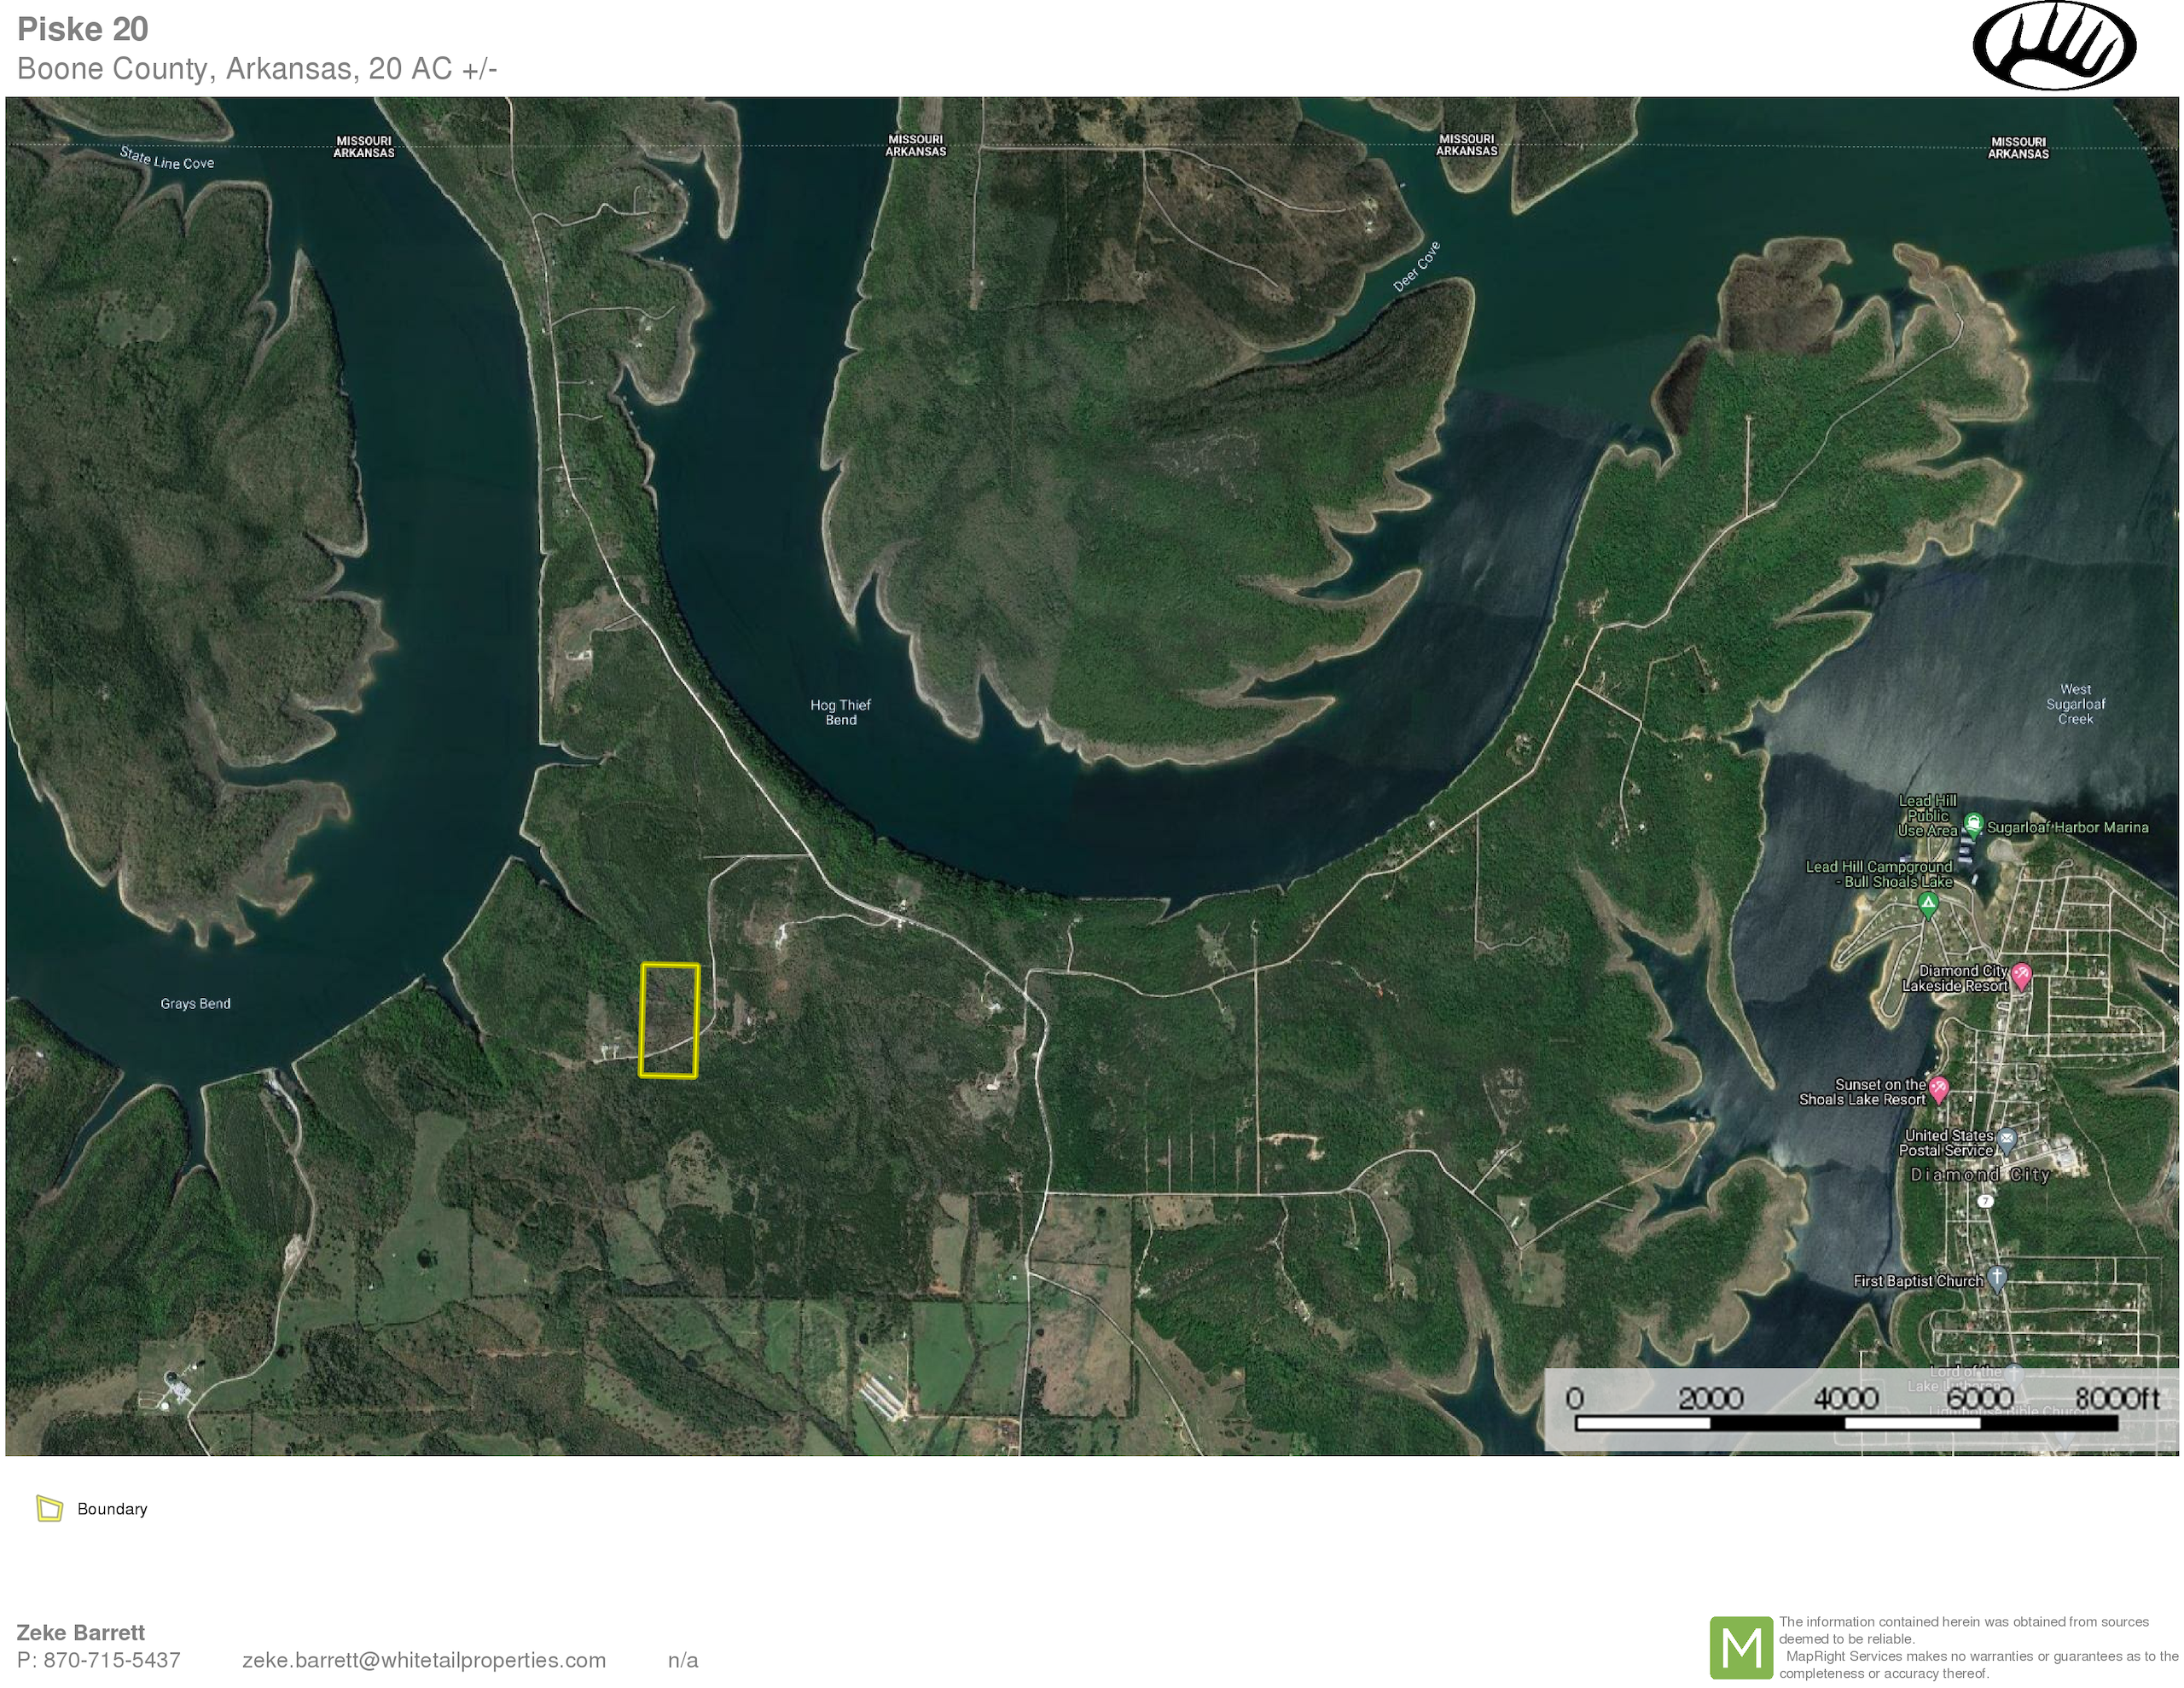Click the 4000 mark on scale bar

pyautogui.click(x=1846, y=1399)
